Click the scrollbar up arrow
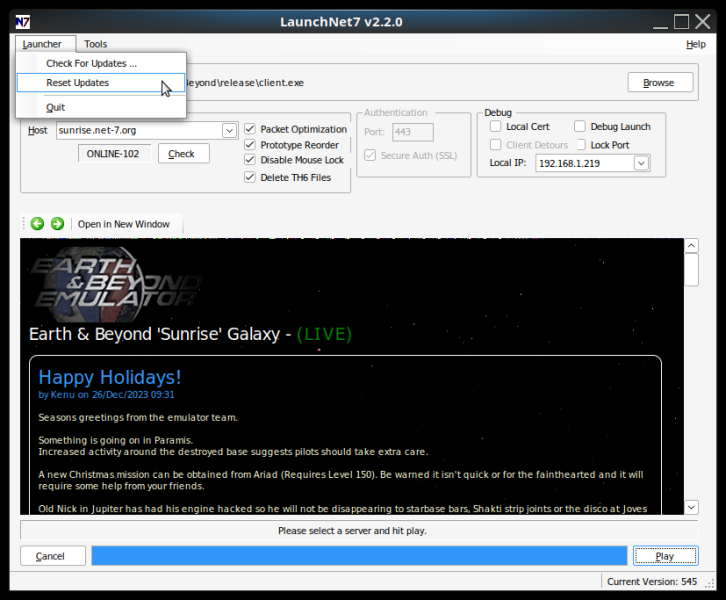This screenshot has height=600, width=726. 691,245
